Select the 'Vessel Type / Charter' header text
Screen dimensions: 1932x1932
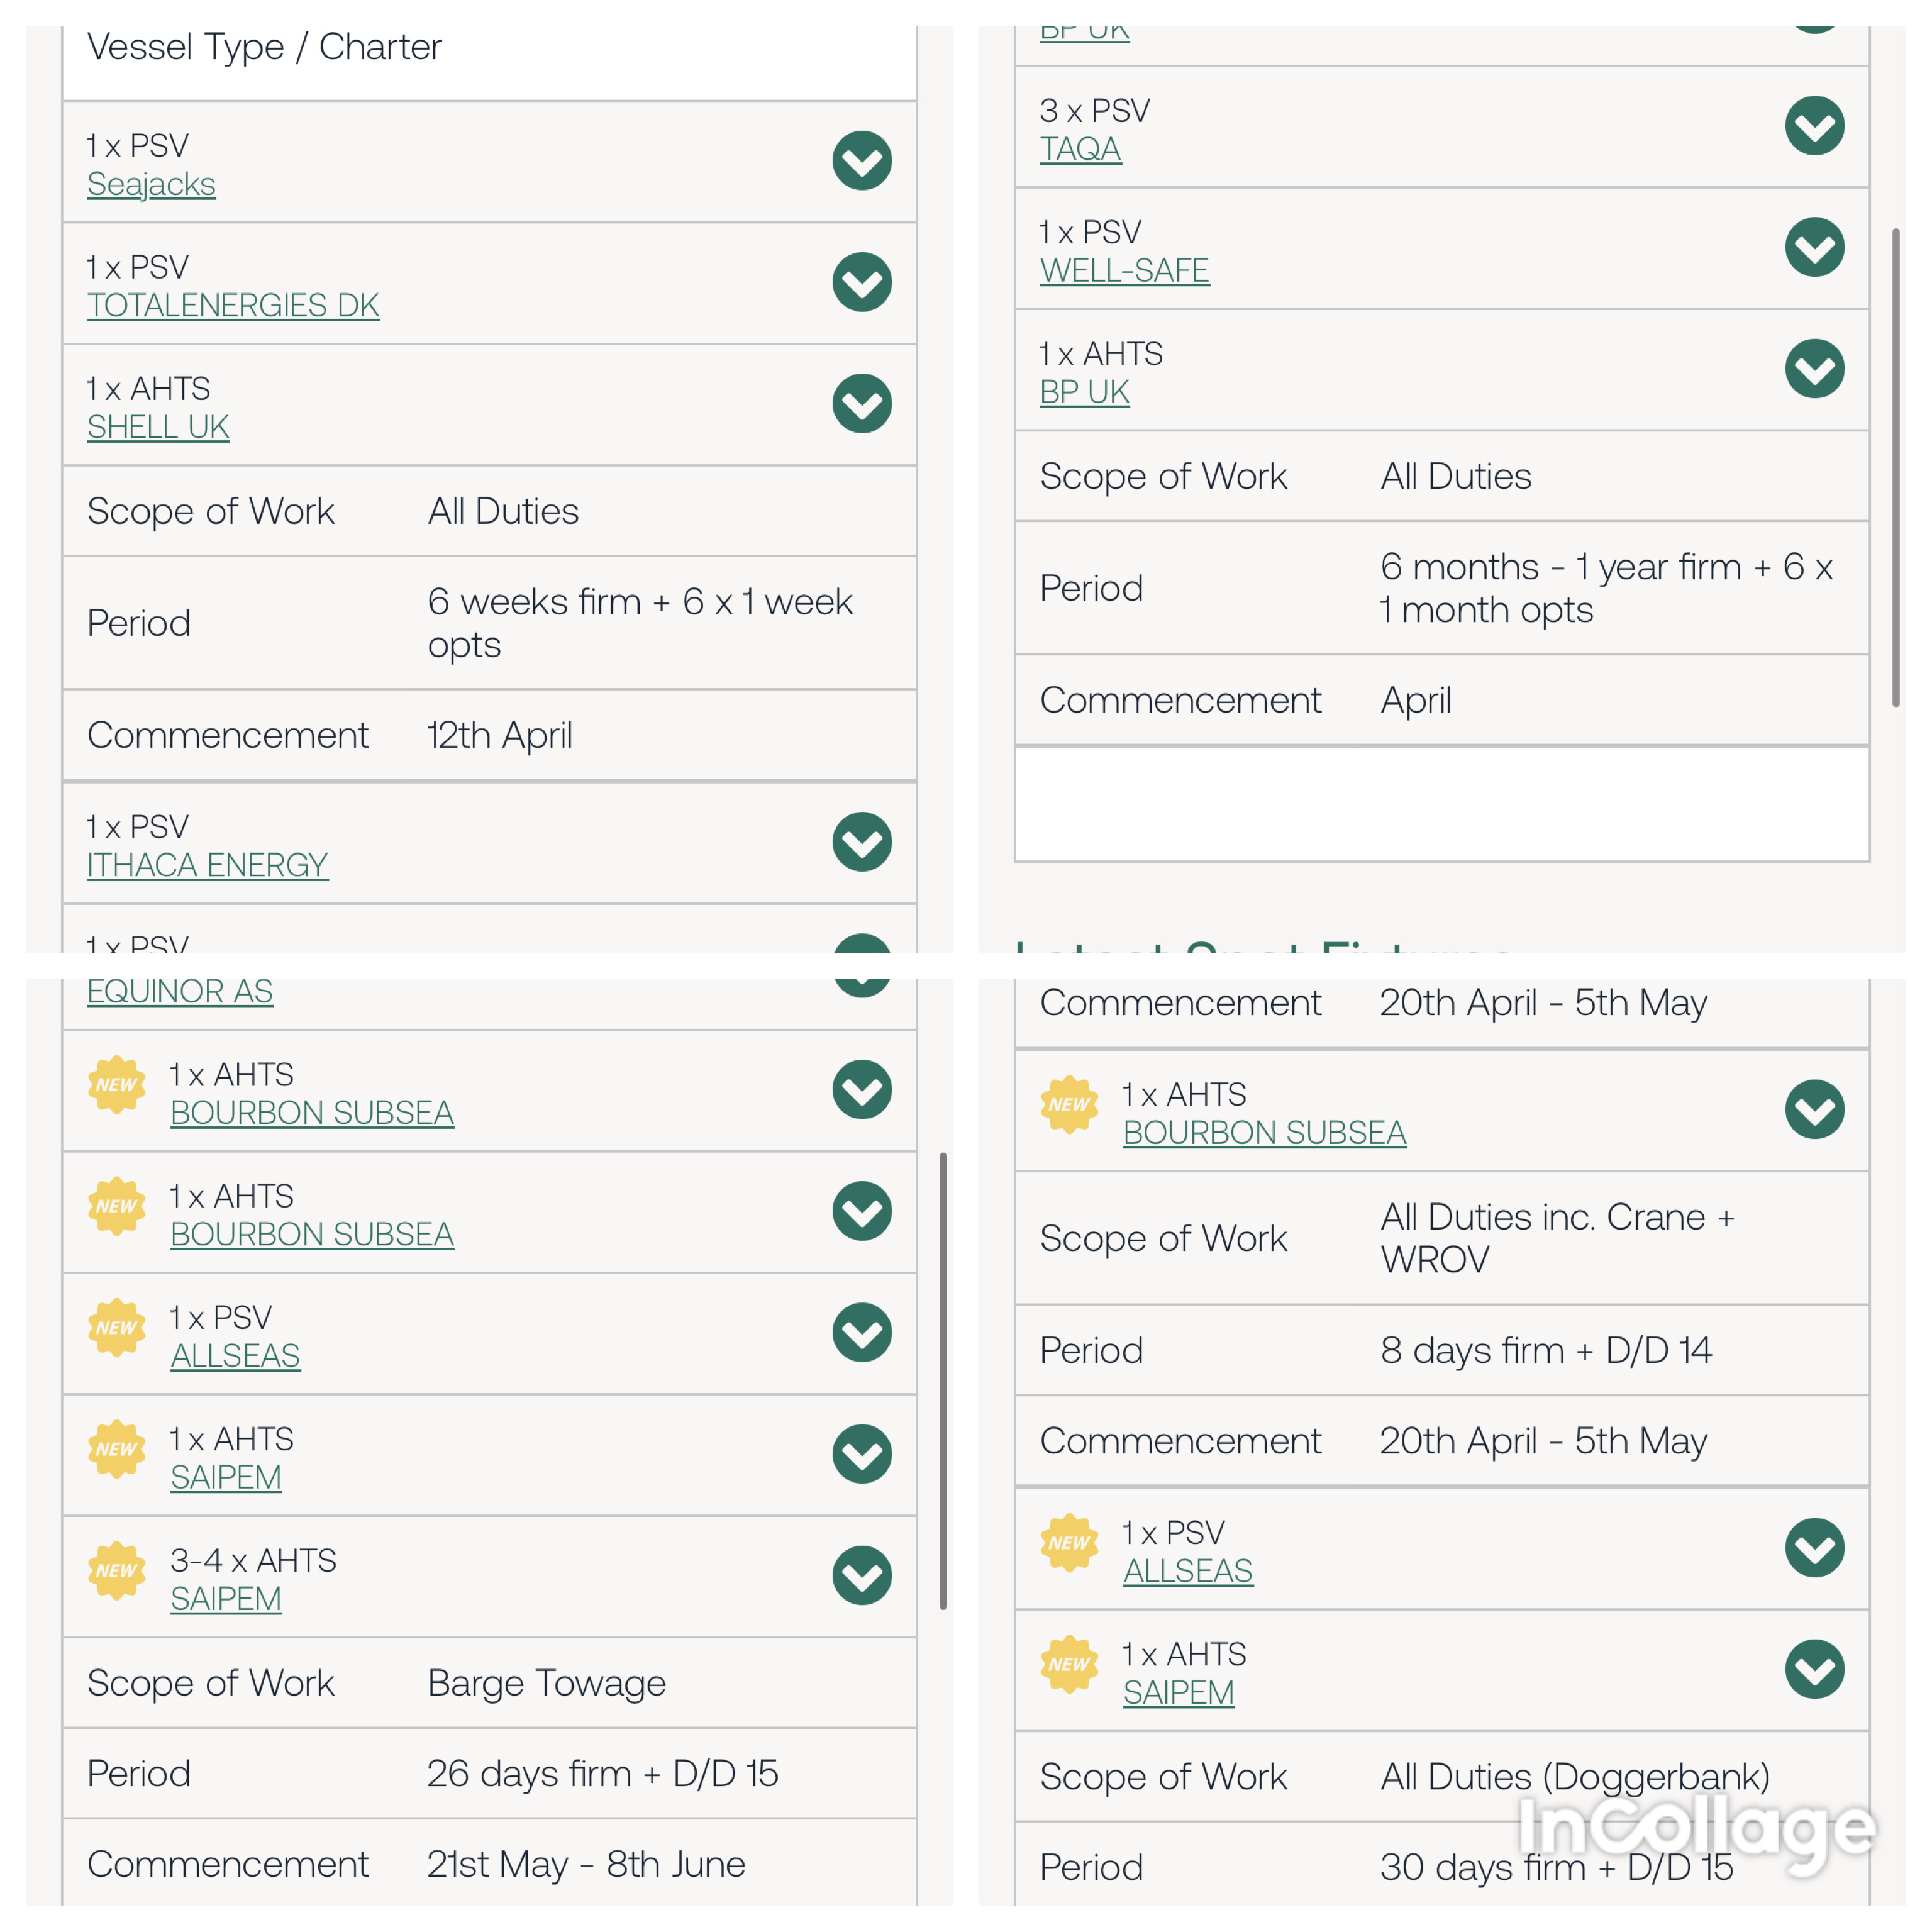click(x=264, y=47)
